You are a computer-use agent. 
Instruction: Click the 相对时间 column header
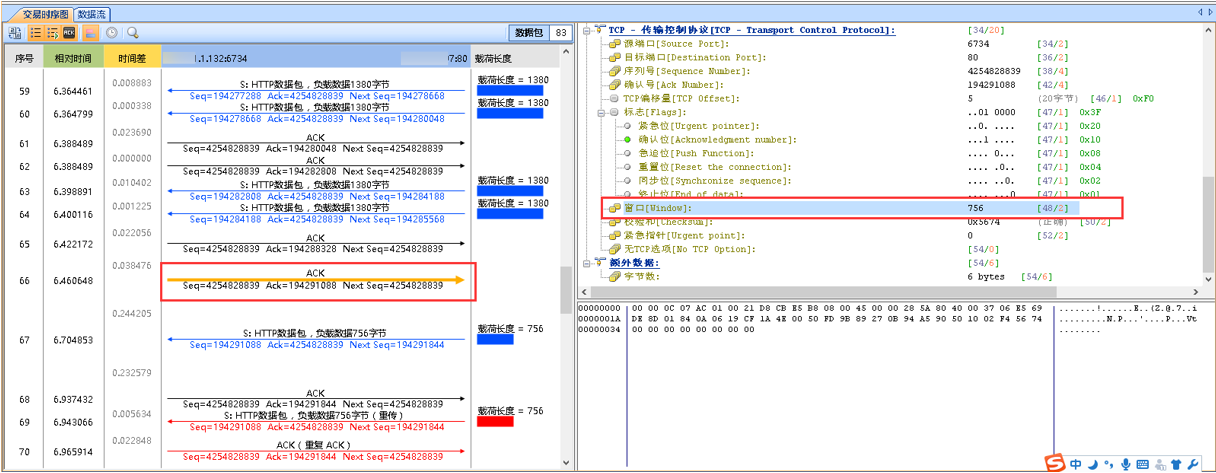pos(73,59)
